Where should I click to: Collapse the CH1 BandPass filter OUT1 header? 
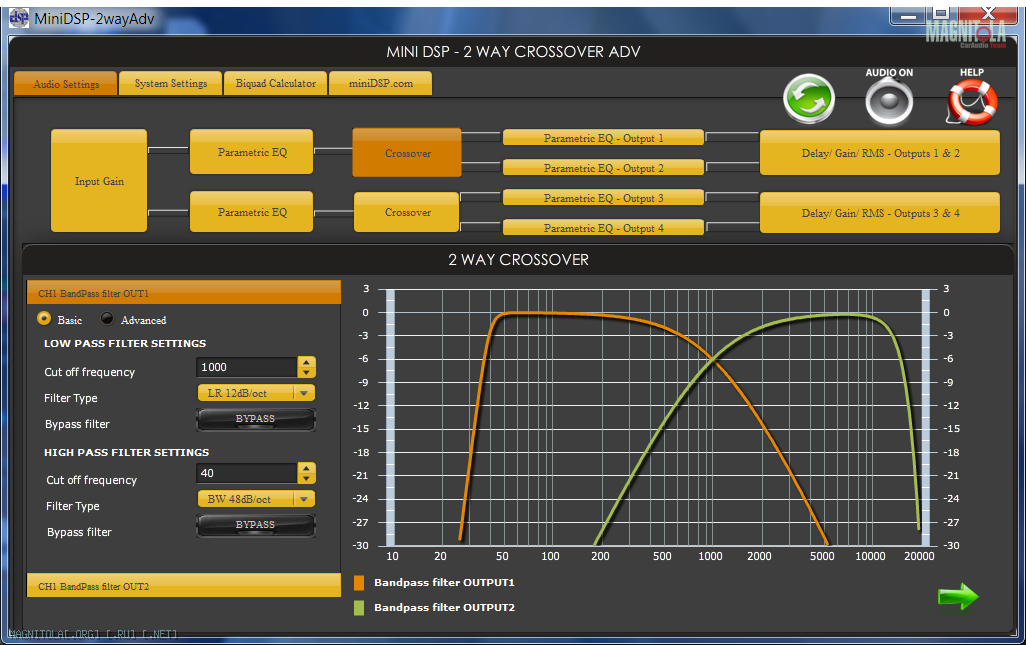coord(184,293)
